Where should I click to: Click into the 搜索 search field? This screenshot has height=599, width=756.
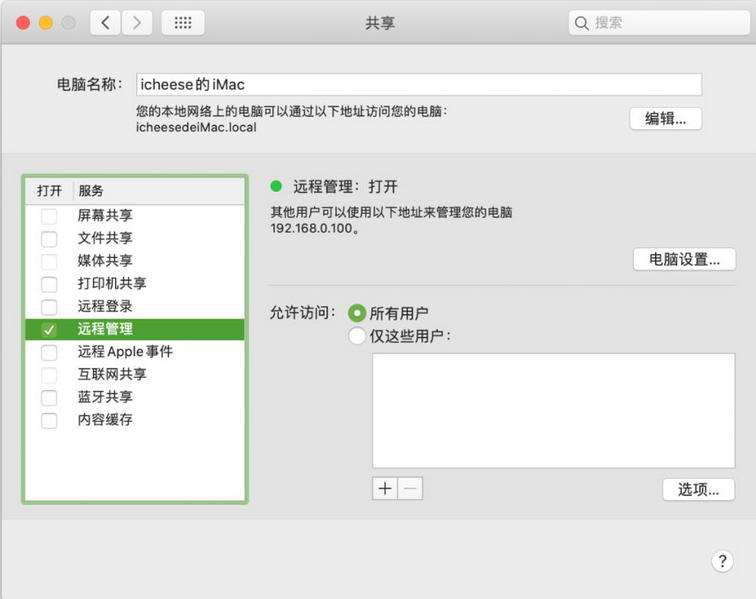[659, 23]
